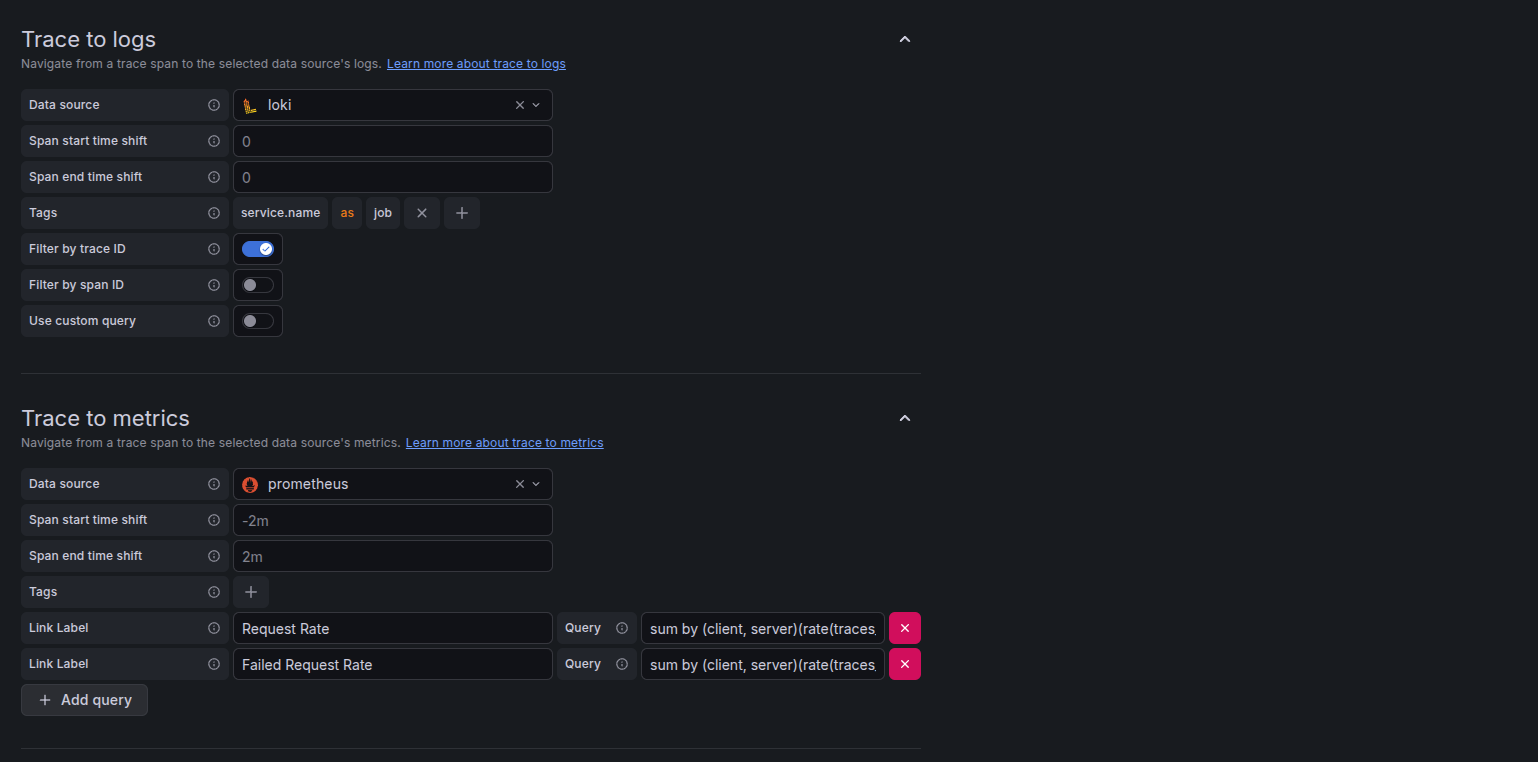The width and height of the screenshot is (1538, 762).
Task: Collapse the Trace to metrics section
Action: tap(904, 418)
